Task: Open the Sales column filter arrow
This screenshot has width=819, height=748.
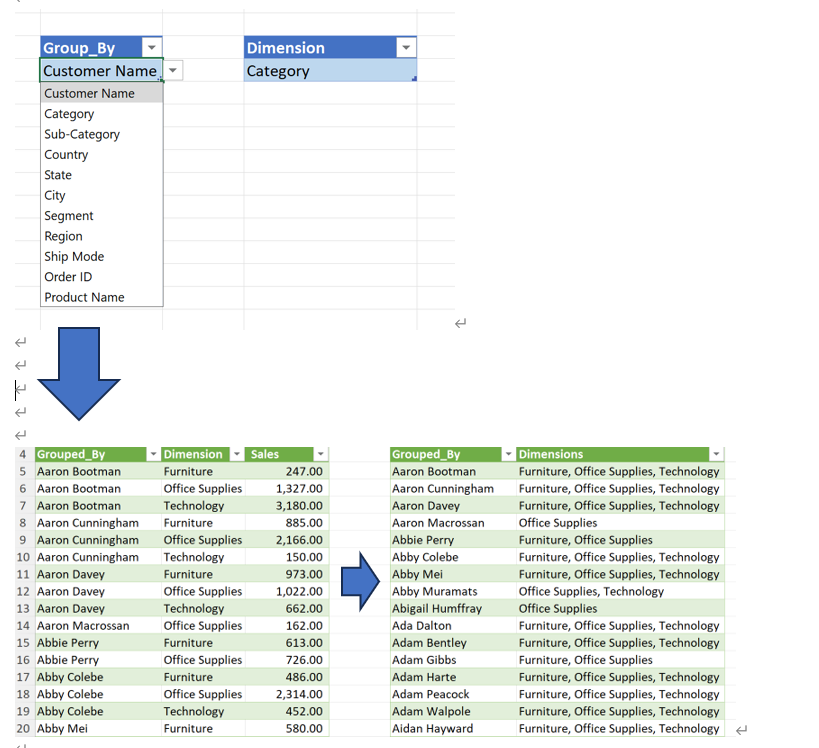Action: pos(320,455)
